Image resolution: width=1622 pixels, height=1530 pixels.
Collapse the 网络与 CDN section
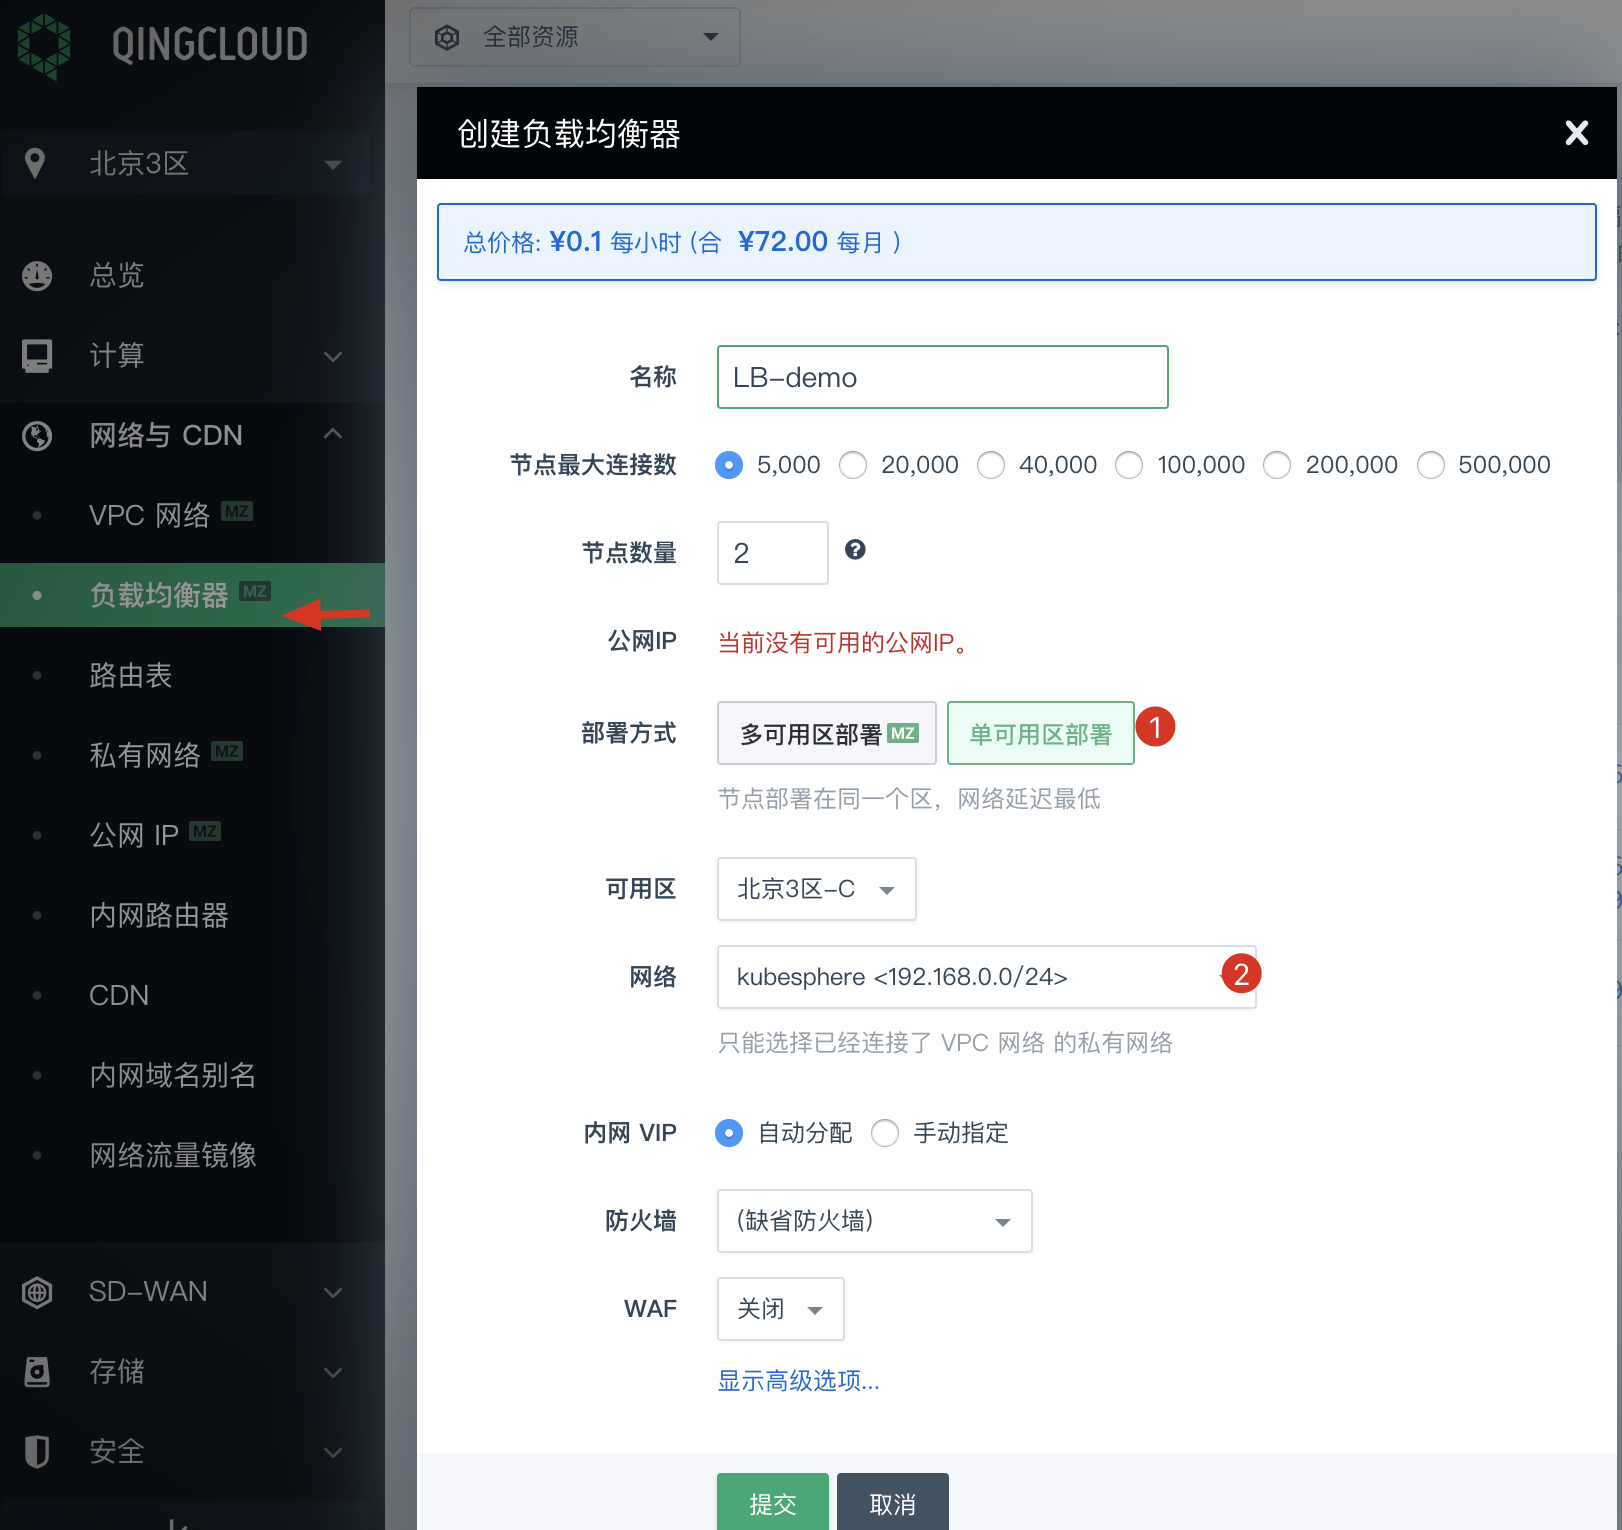(x=333, y=434)
